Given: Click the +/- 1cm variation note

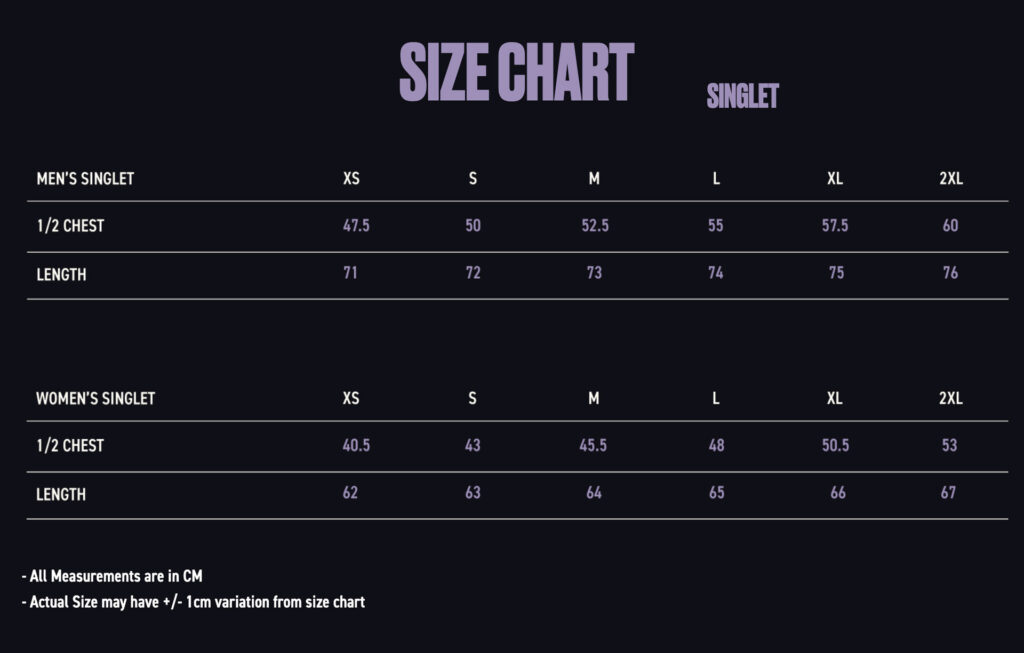Looking at the screenshot, I should 193,602.
